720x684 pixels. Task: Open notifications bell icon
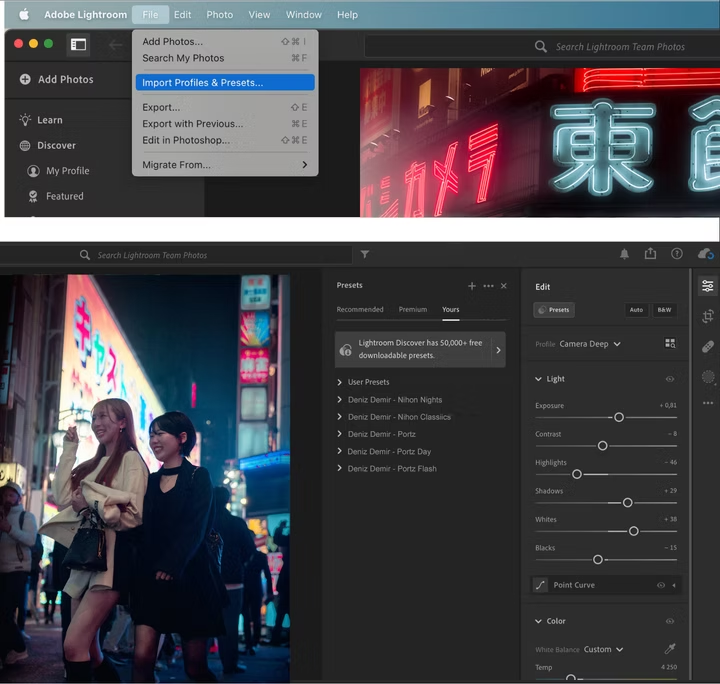pyautogui.click(x=624, y=254)
